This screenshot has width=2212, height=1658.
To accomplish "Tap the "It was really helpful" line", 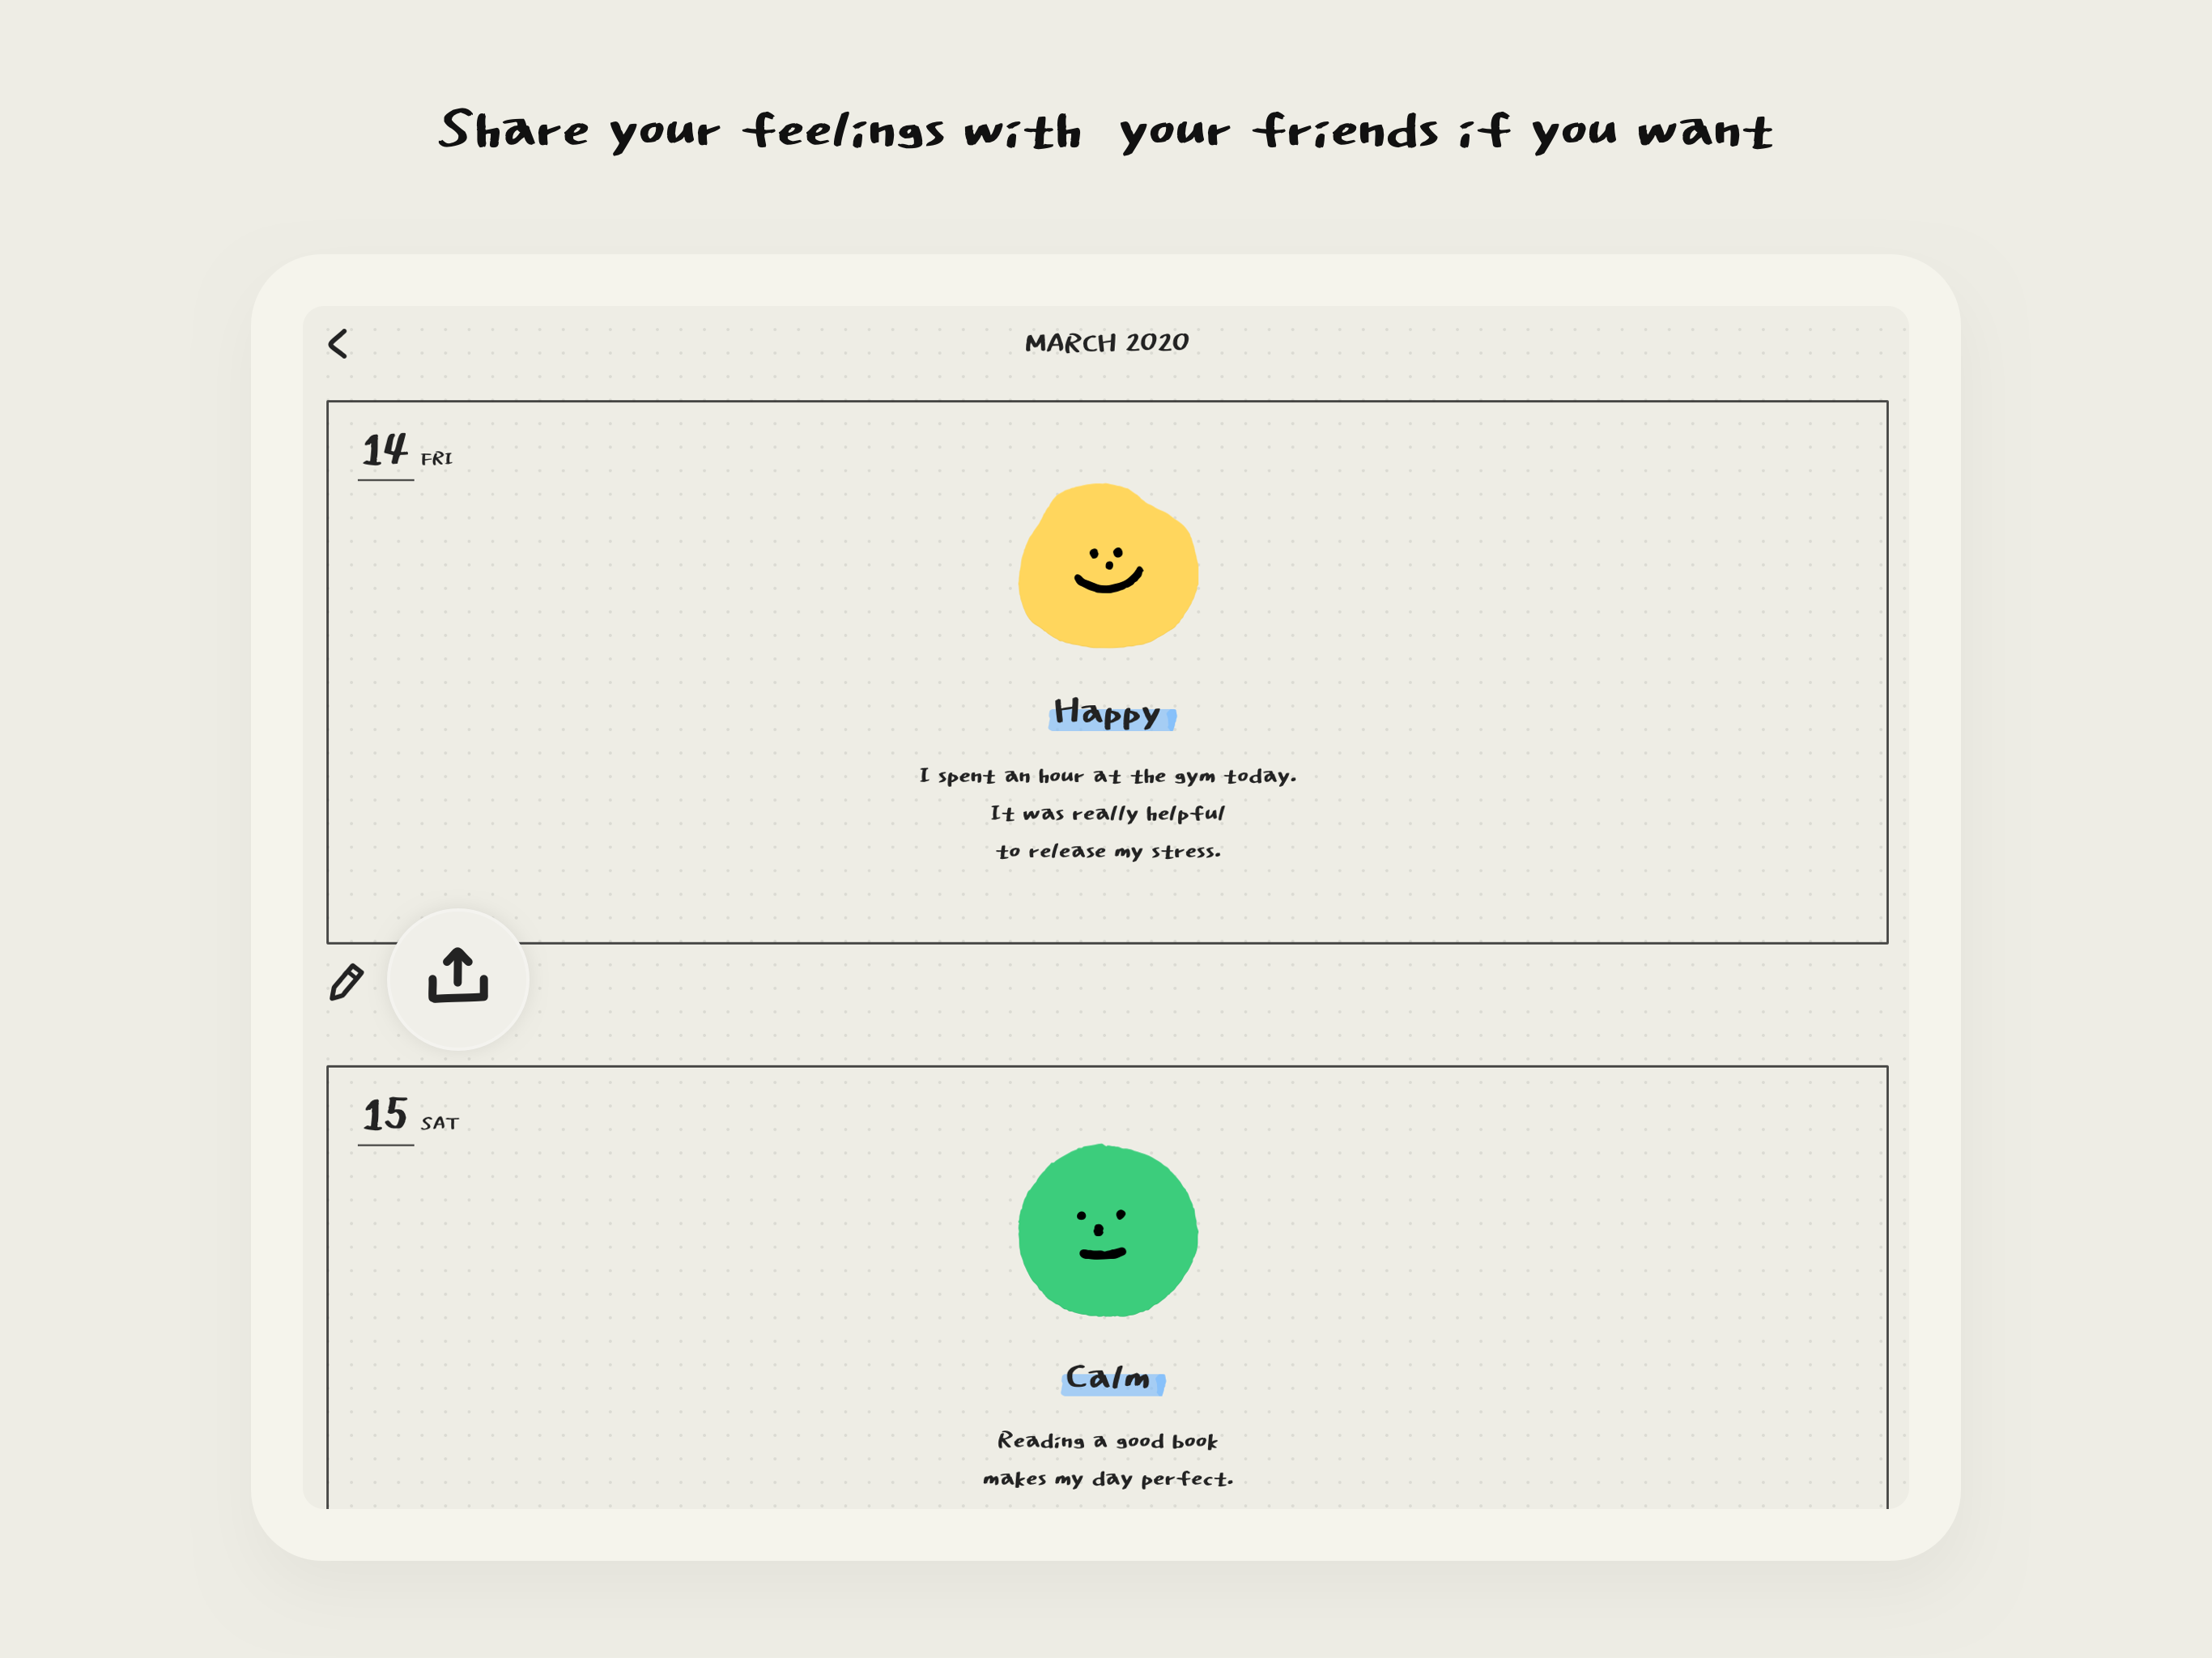I will click(x=1107, y=814).
